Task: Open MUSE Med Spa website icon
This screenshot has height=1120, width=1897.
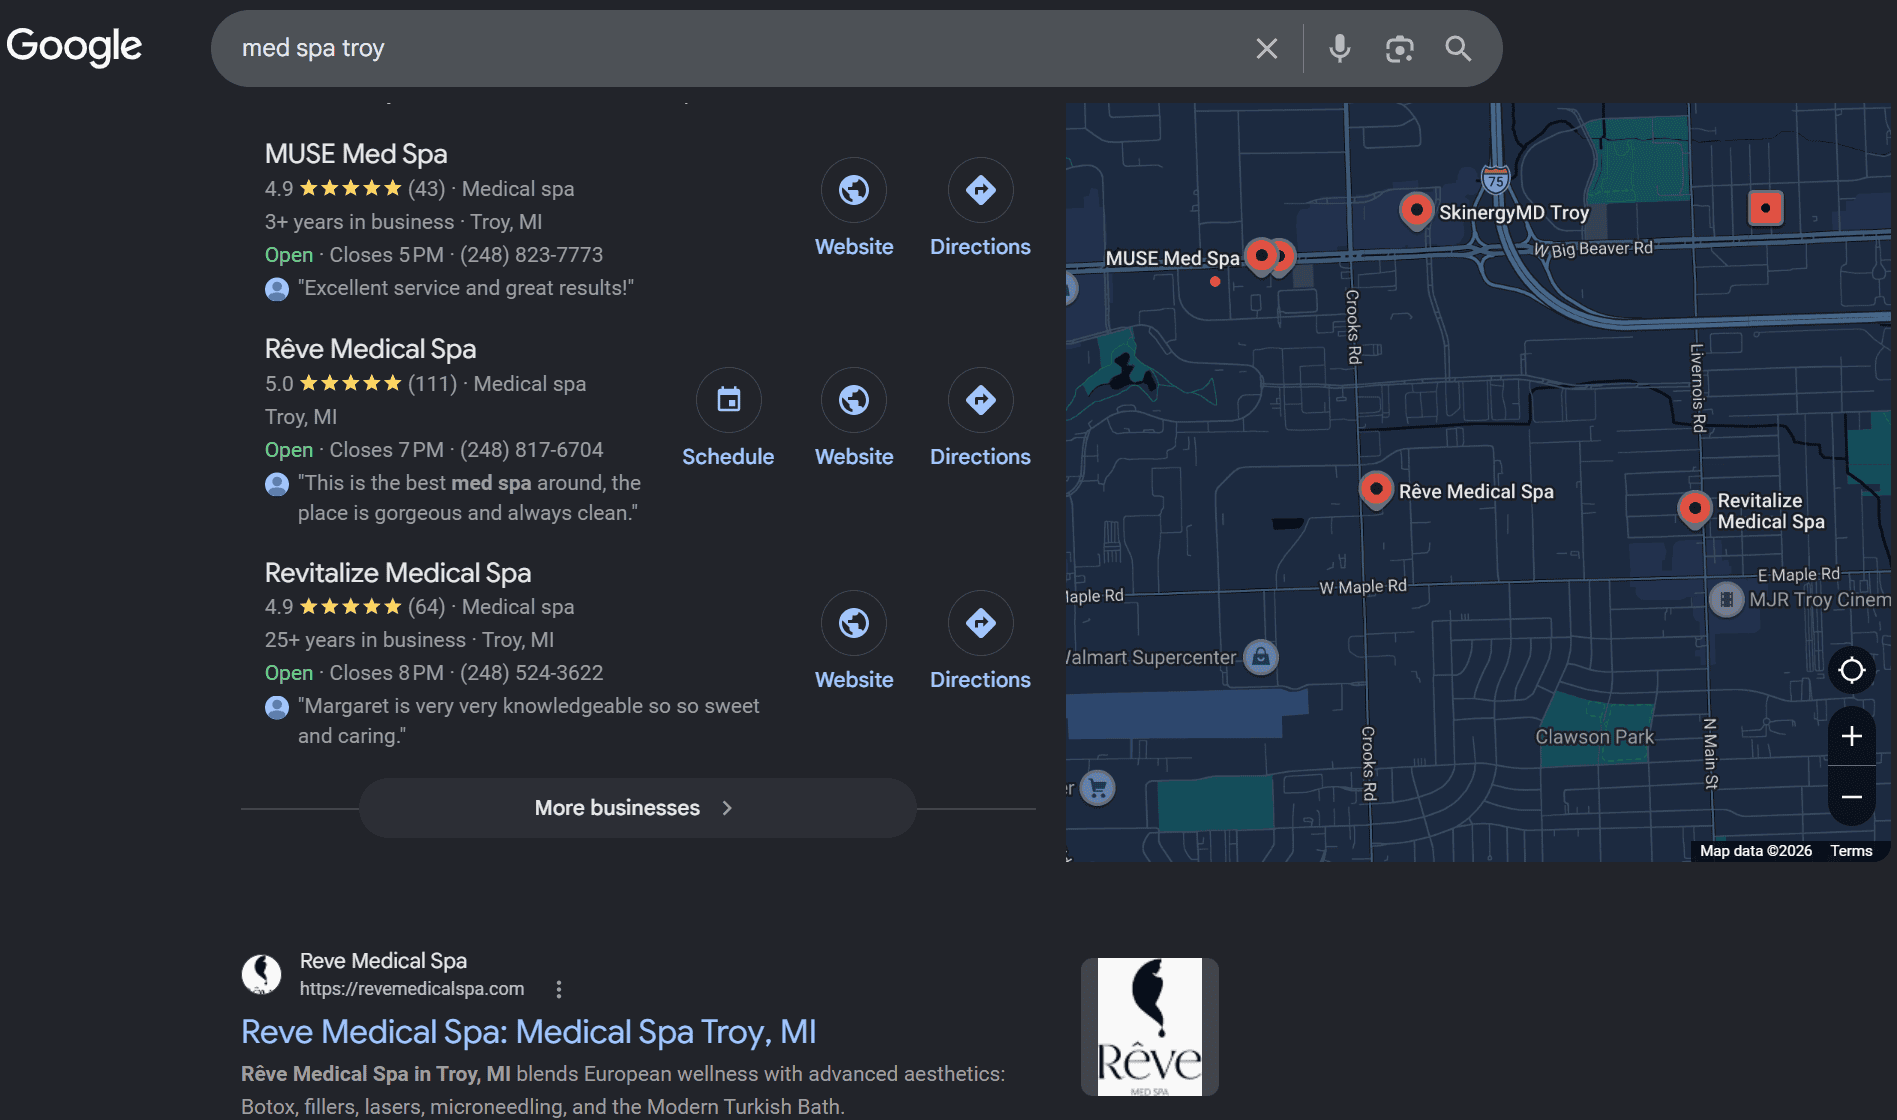Action: pos(854,190)
